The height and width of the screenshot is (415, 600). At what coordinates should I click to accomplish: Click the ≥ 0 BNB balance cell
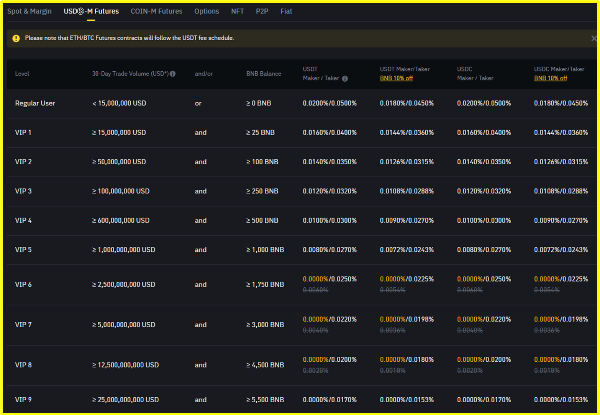coord(259,103)
